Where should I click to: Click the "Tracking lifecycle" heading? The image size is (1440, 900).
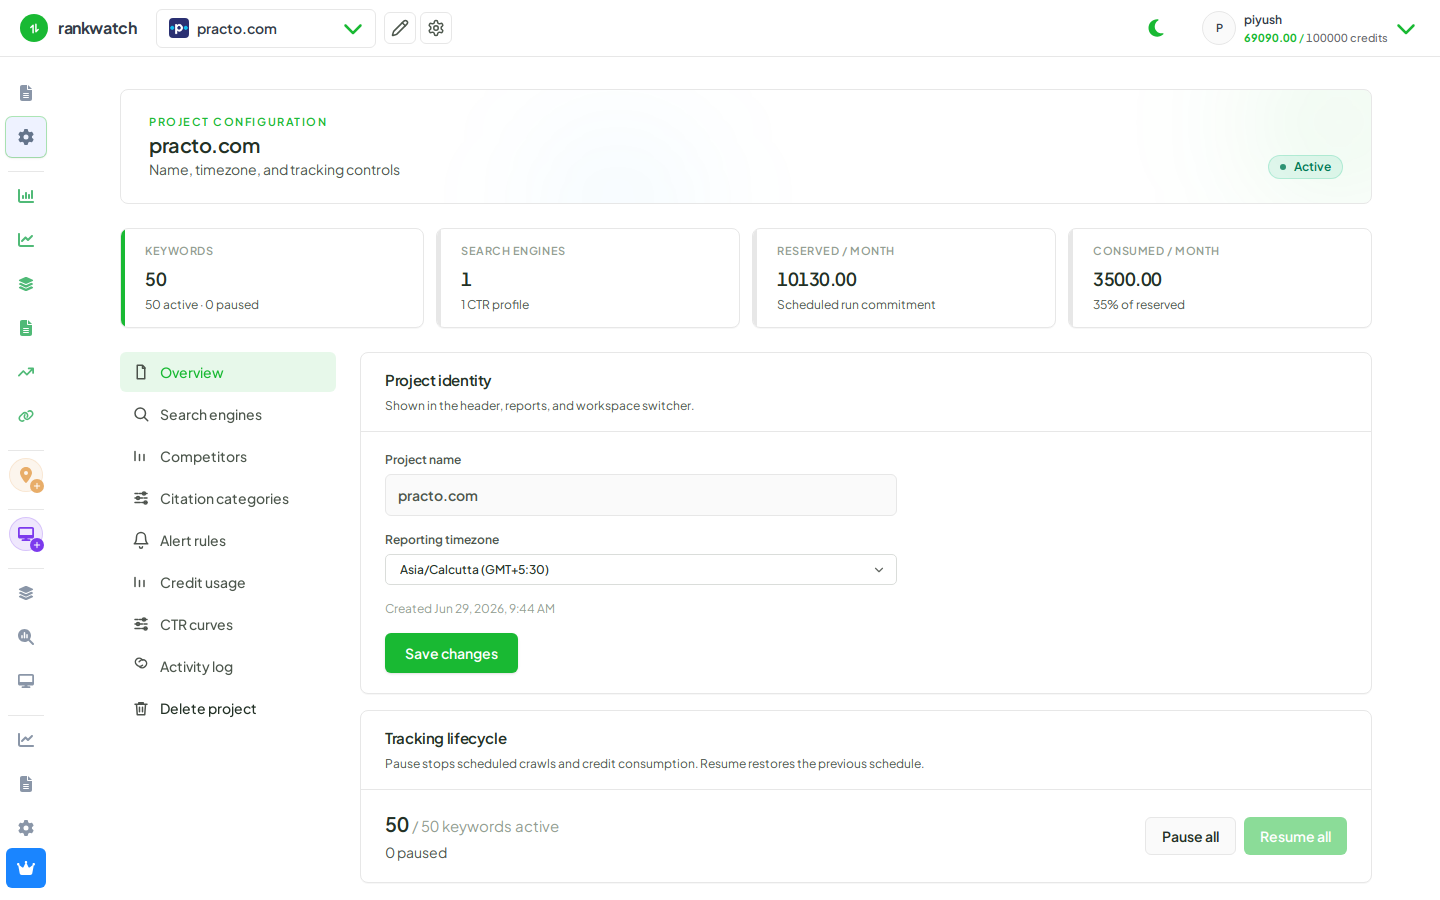pos(446,738)
